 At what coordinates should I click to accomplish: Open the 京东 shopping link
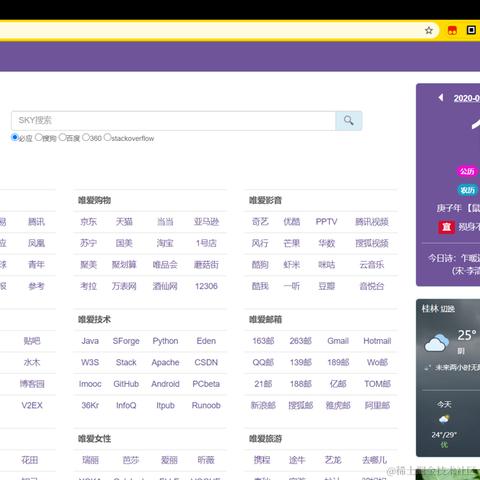[89, 222]
